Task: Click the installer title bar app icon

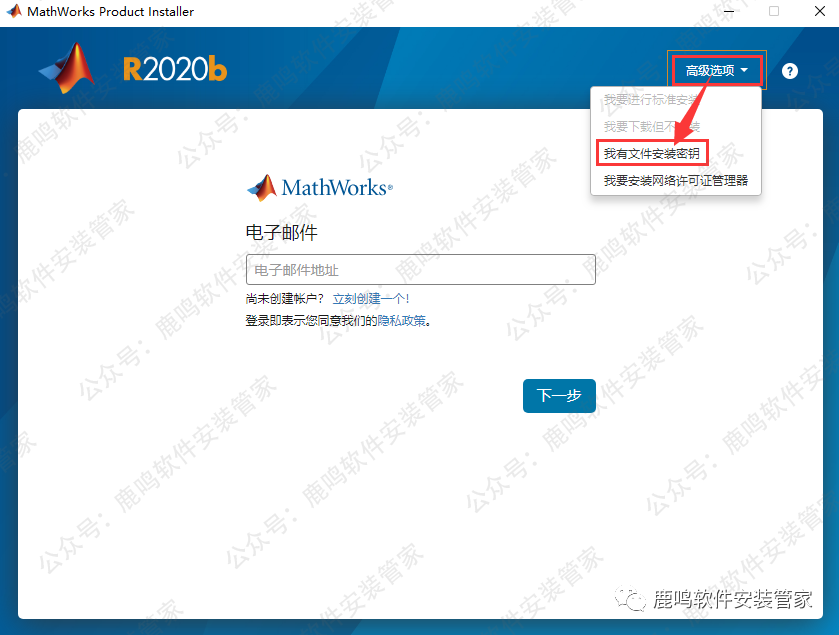Action: coord(14,11)
